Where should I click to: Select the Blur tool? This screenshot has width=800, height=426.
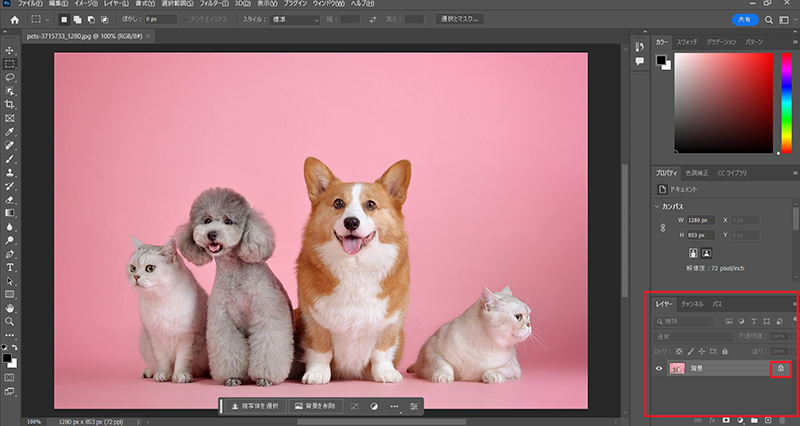(10, 227)
